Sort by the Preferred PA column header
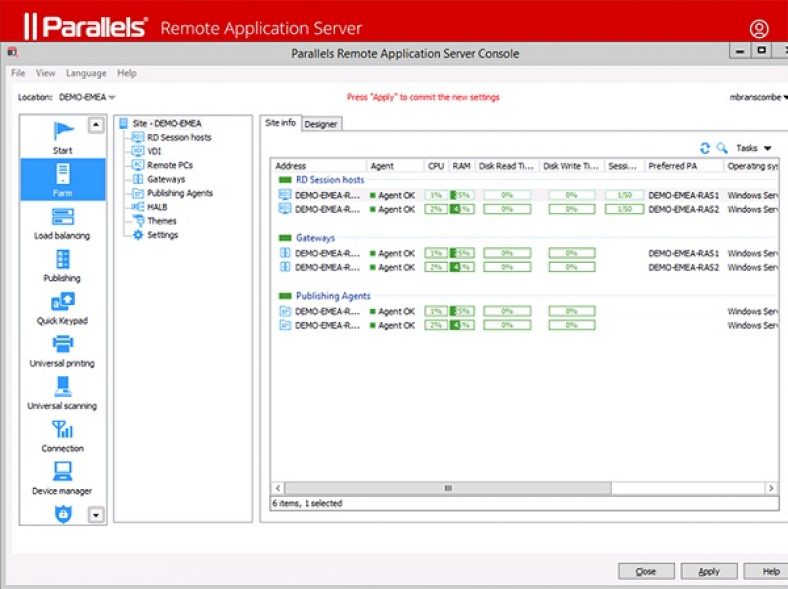This screenshot has width=788, height=589. pos(683,166)
